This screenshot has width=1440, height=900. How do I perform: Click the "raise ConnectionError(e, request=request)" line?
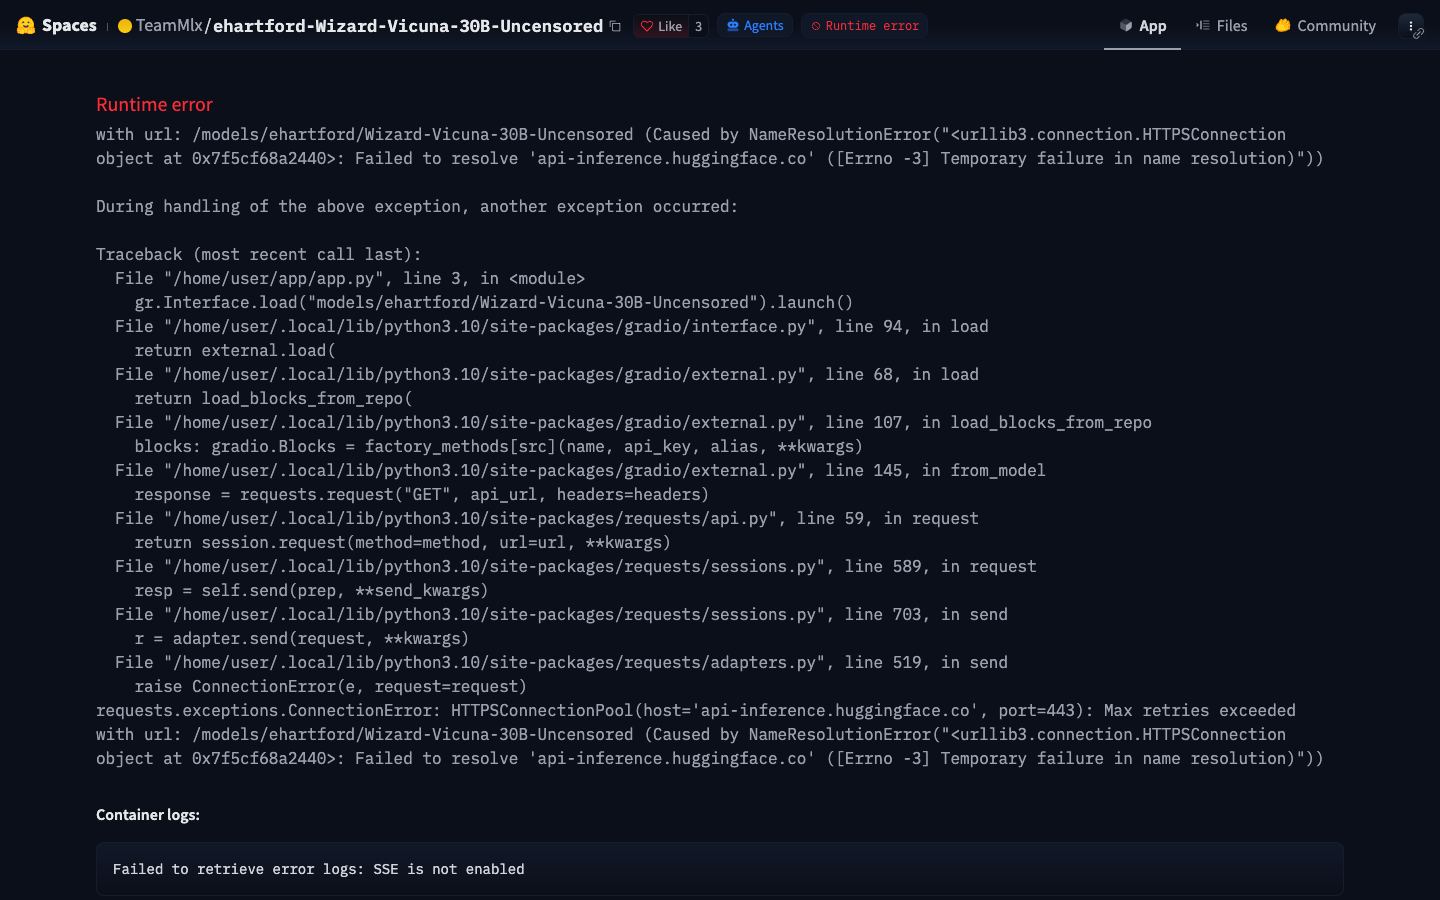pos(330,686)
